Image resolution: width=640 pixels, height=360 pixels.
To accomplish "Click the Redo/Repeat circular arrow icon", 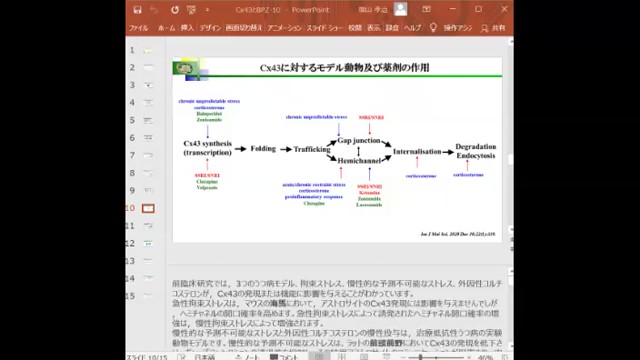I will 175,10.
